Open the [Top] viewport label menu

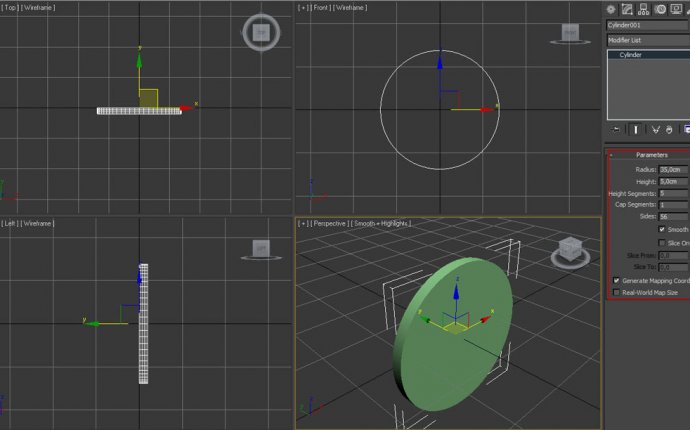[x=10, y=7]
